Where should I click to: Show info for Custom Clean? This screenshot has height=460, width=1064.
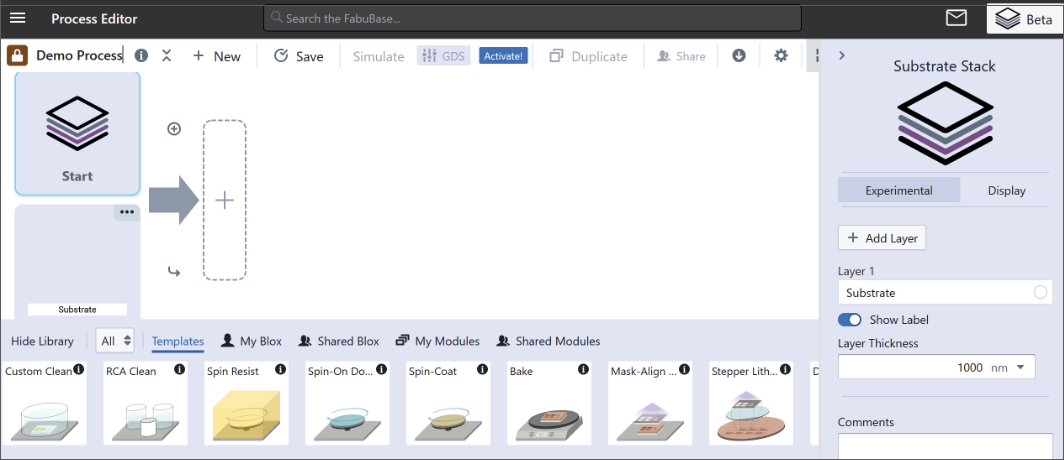(79, 370)
